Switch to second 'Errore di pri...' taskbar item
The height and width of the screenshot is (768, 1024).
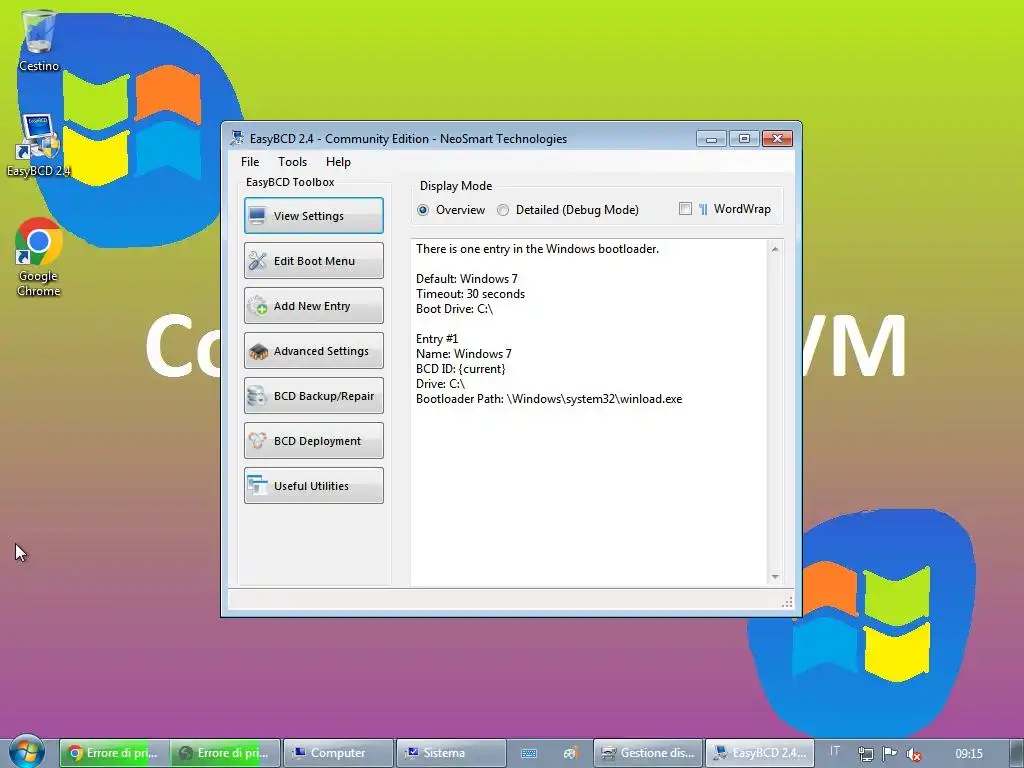coord(225,753)
